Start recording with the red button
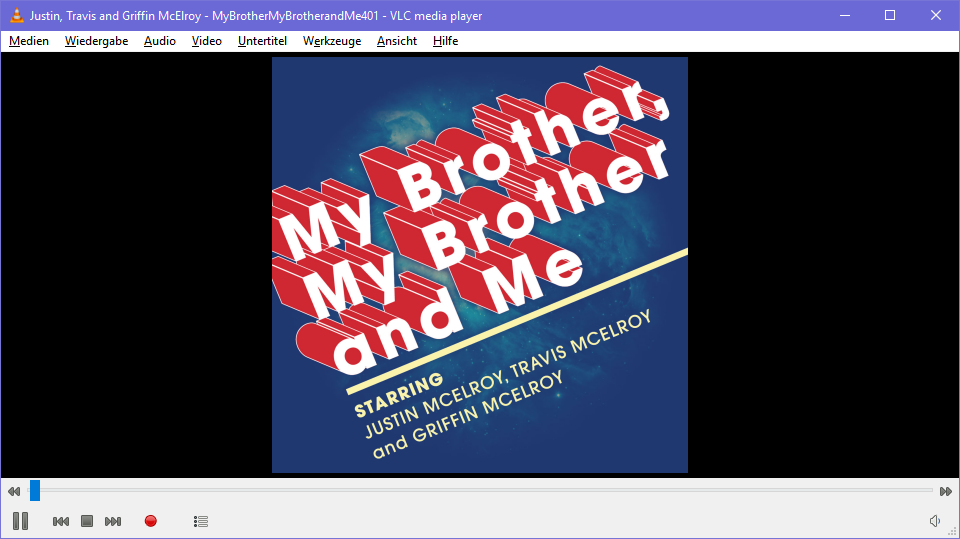Viewport: 960px width, 539px height. pos(151,521)
